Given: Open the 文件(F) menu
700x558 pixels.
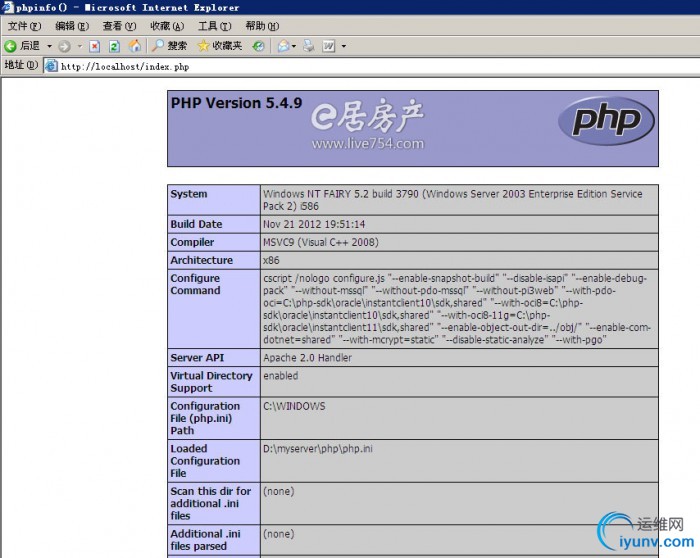Looking at the screenshot, I should coord(24,26).
